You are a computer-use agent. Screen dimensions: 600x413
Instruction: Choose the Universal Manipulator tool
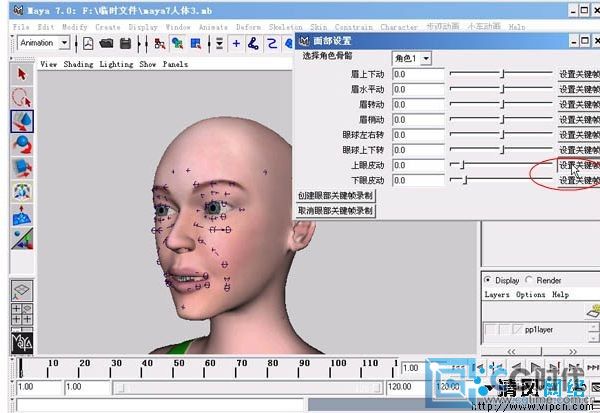(22, 191)
